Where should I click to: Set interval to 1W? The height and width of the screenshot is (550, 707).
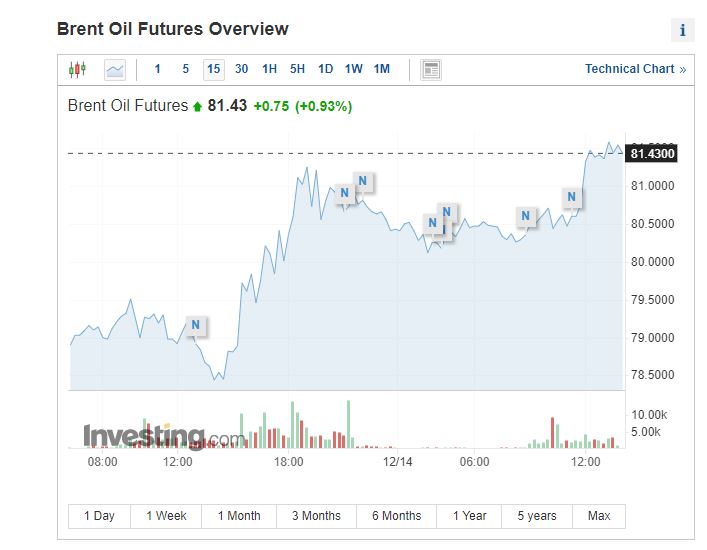click(x=353, y=69)
